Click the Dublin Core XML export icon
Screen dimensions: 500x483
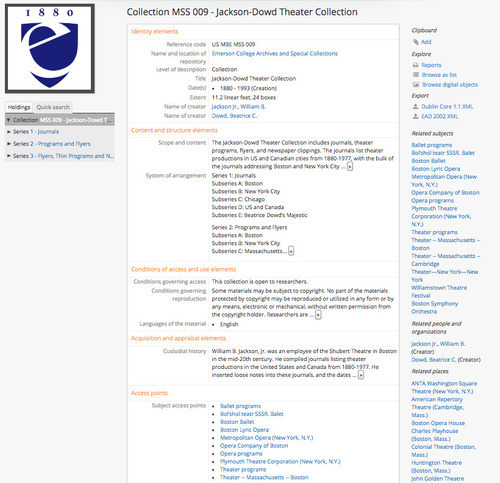pyautogui.click(x=416, y=107)
